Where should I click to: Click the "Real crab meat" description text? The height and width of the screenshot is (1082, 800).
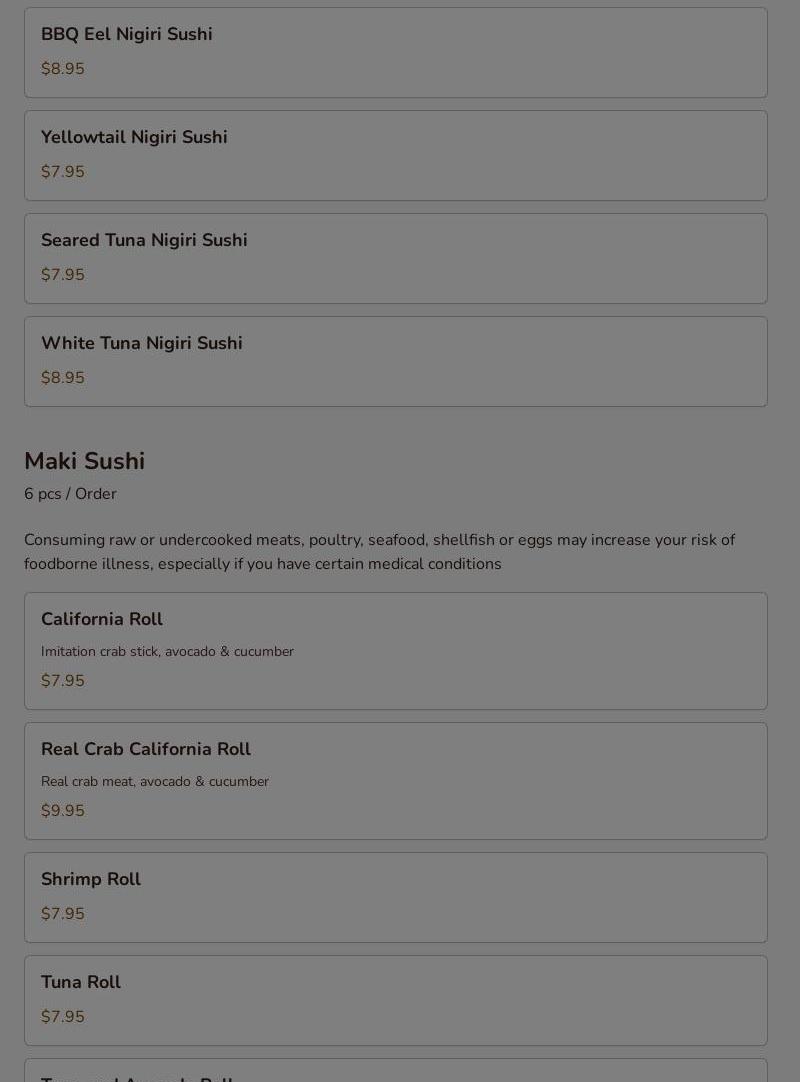pyautogui.click(x=155, y=781)
